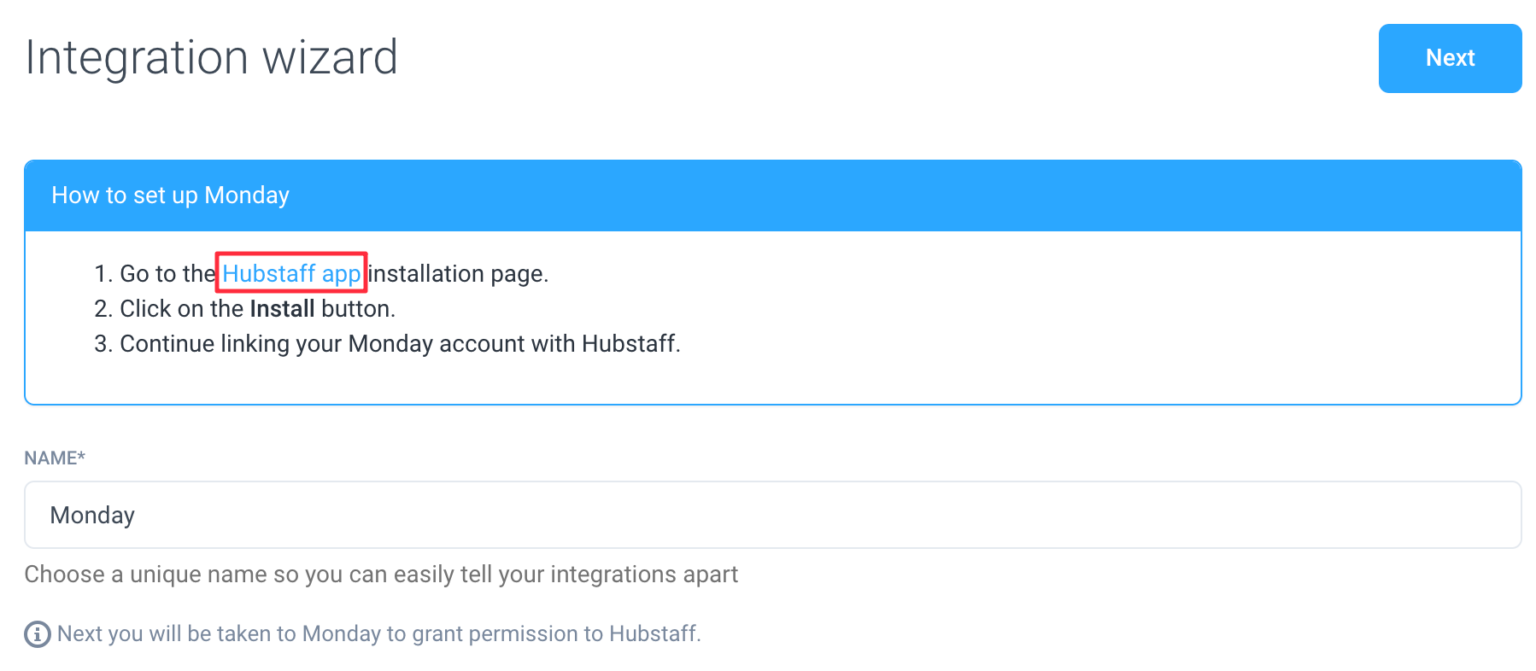Click the bold Install word in step 2
The image size is (1536, 671).
(x=283, y=308)
